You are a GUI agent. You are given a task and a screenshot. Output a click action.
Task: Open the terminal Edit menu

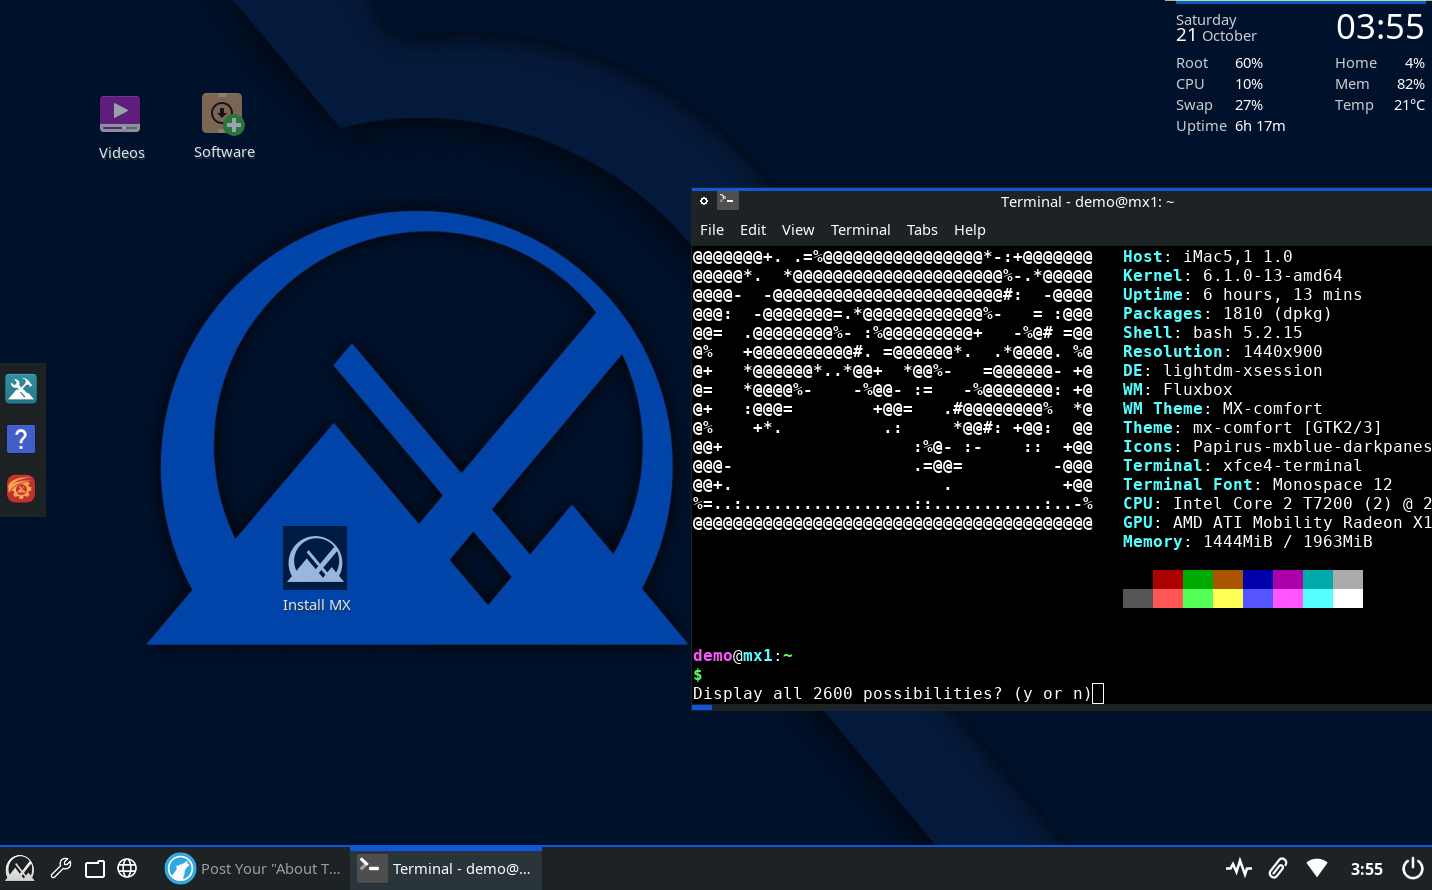(x=753, y=230)
